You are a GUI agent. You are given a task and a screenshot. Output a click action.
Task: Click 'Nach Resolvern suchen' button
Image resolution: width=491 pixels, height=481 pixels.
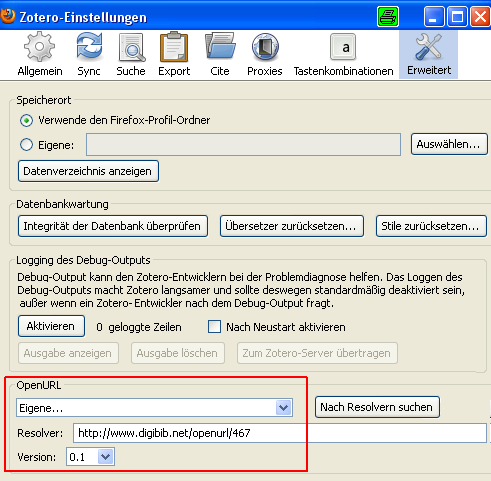pyautogui.click(x=377, y=407)
